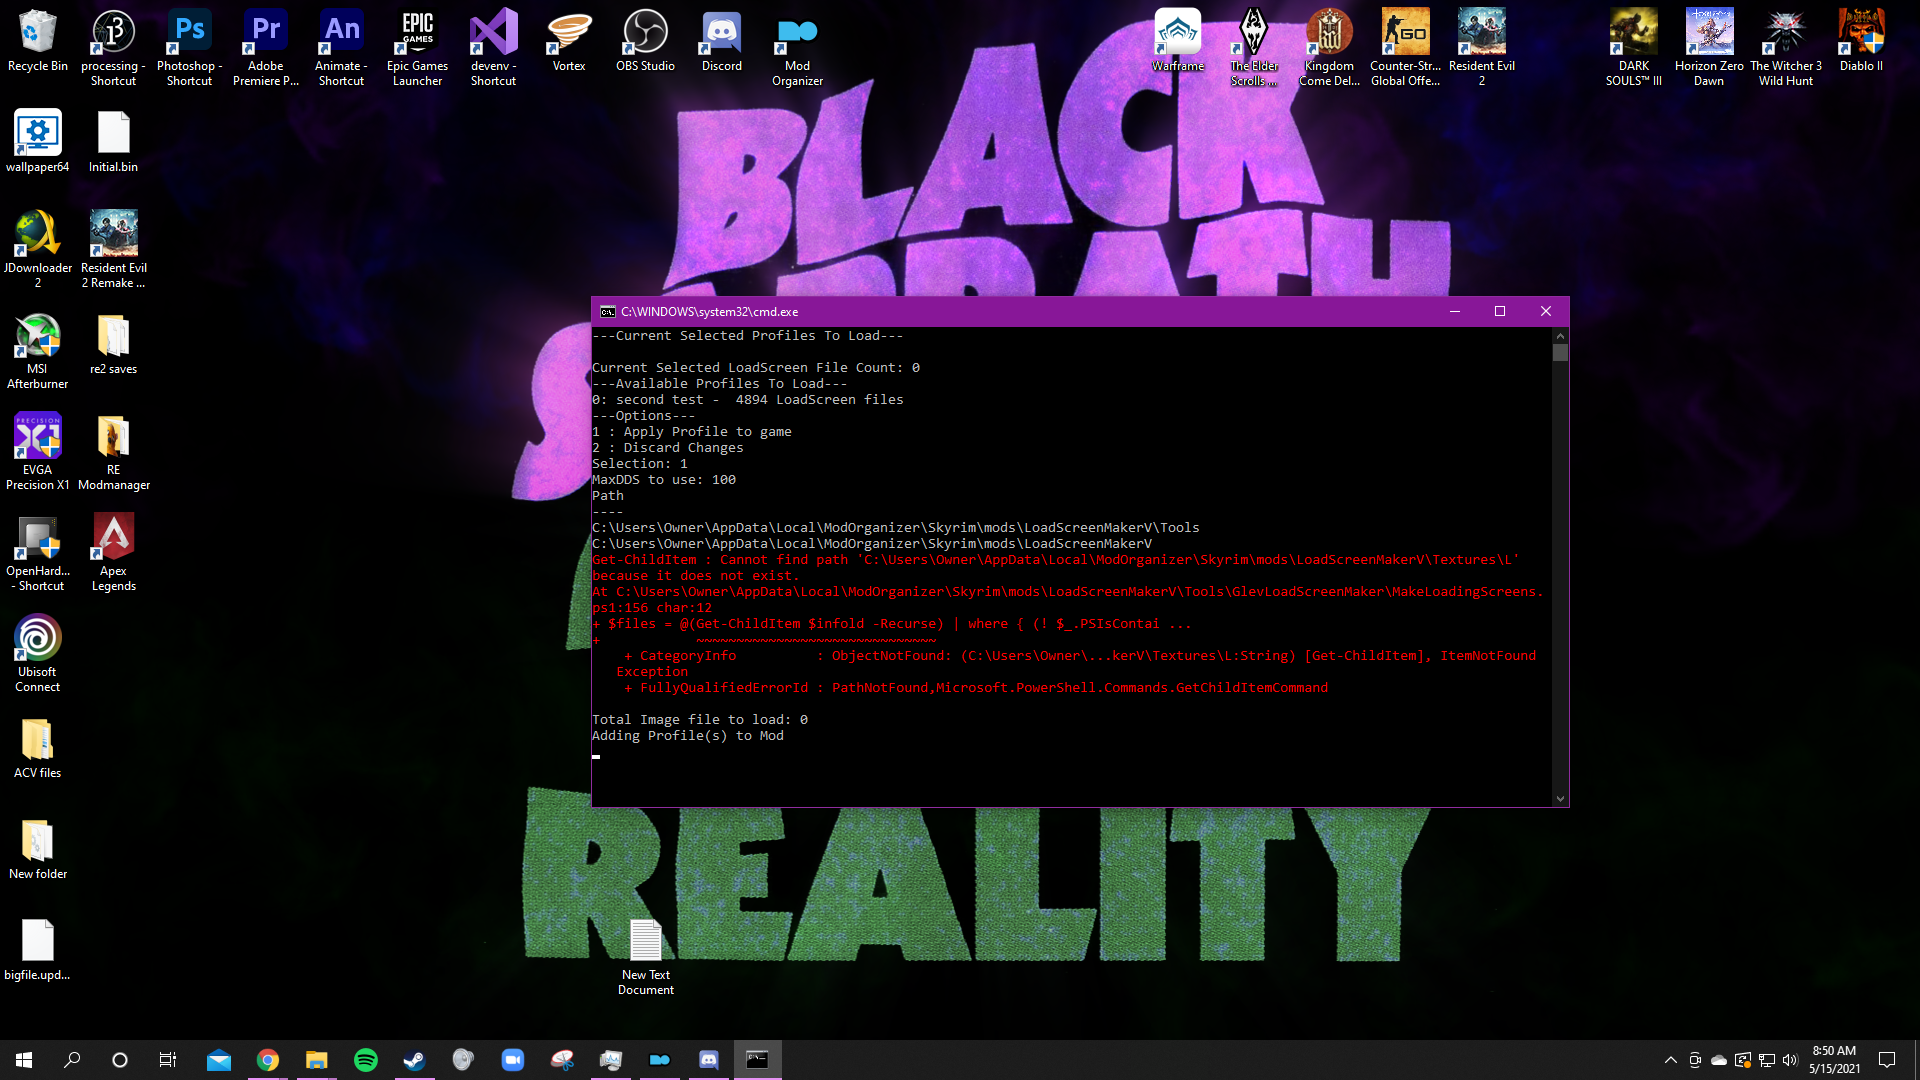Select the Adobe Premiere Pro desktop icon

(266, 48)
